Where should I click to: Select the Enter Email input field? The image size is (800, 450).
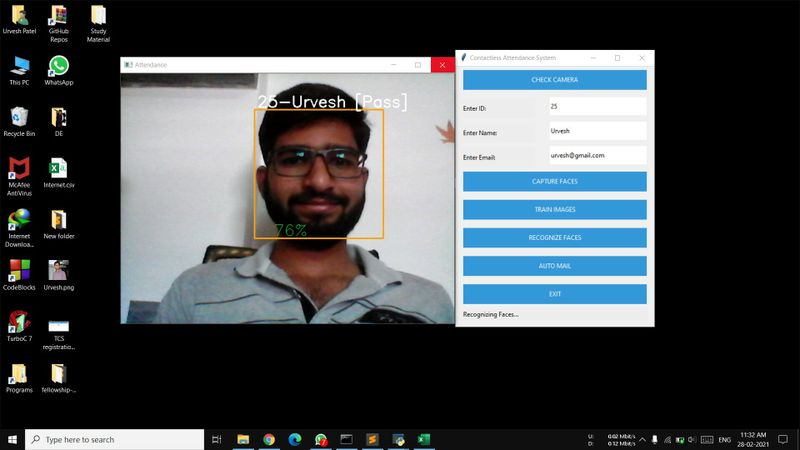pos(597,156)
